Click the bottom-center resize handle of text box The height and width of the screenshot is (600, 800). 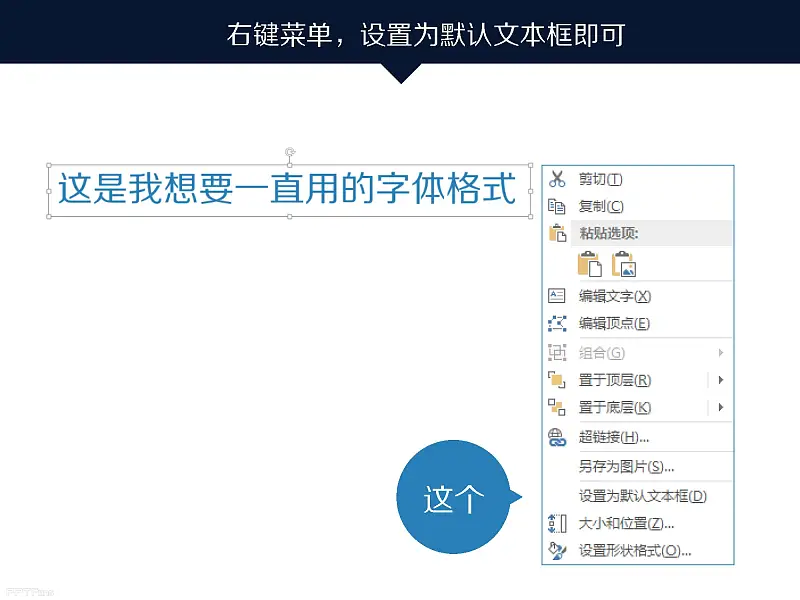290,217
